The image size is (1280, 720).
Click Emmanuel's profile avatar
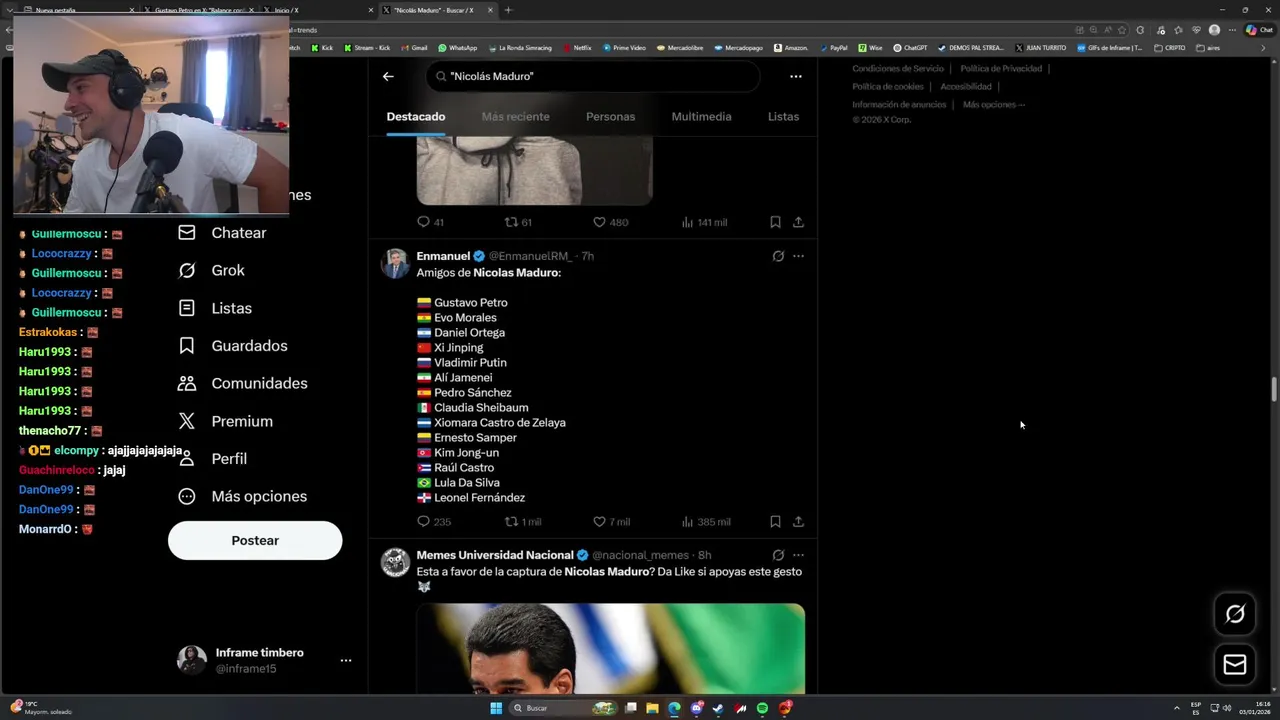395,264
